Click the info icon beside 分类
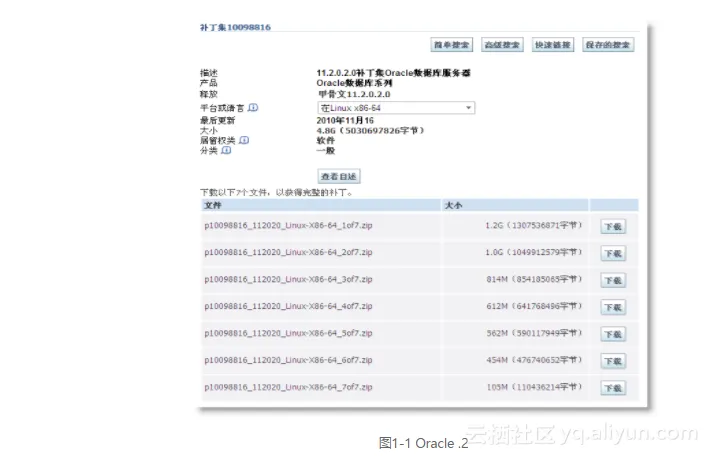 point(227,150)
